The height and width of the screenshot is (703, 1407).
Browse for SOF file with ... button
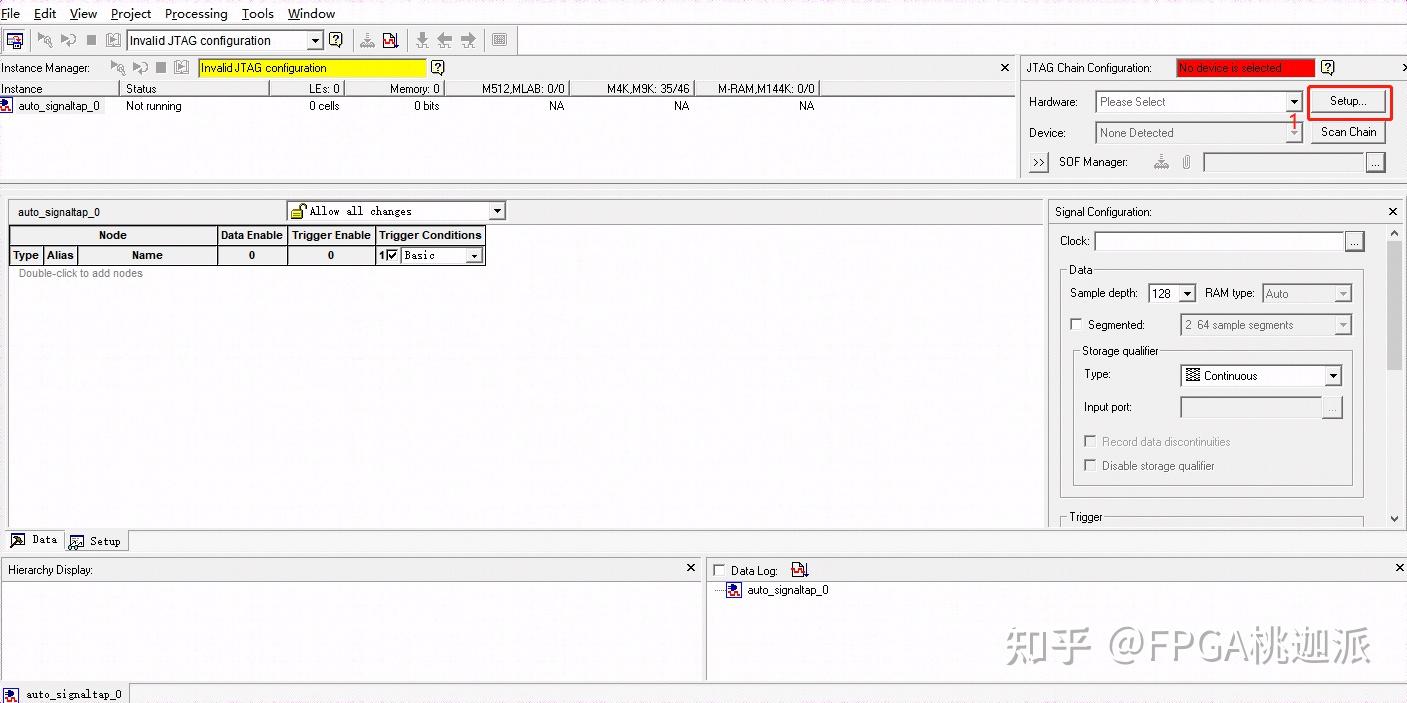pyautogui.click(x=1376, y=162)
